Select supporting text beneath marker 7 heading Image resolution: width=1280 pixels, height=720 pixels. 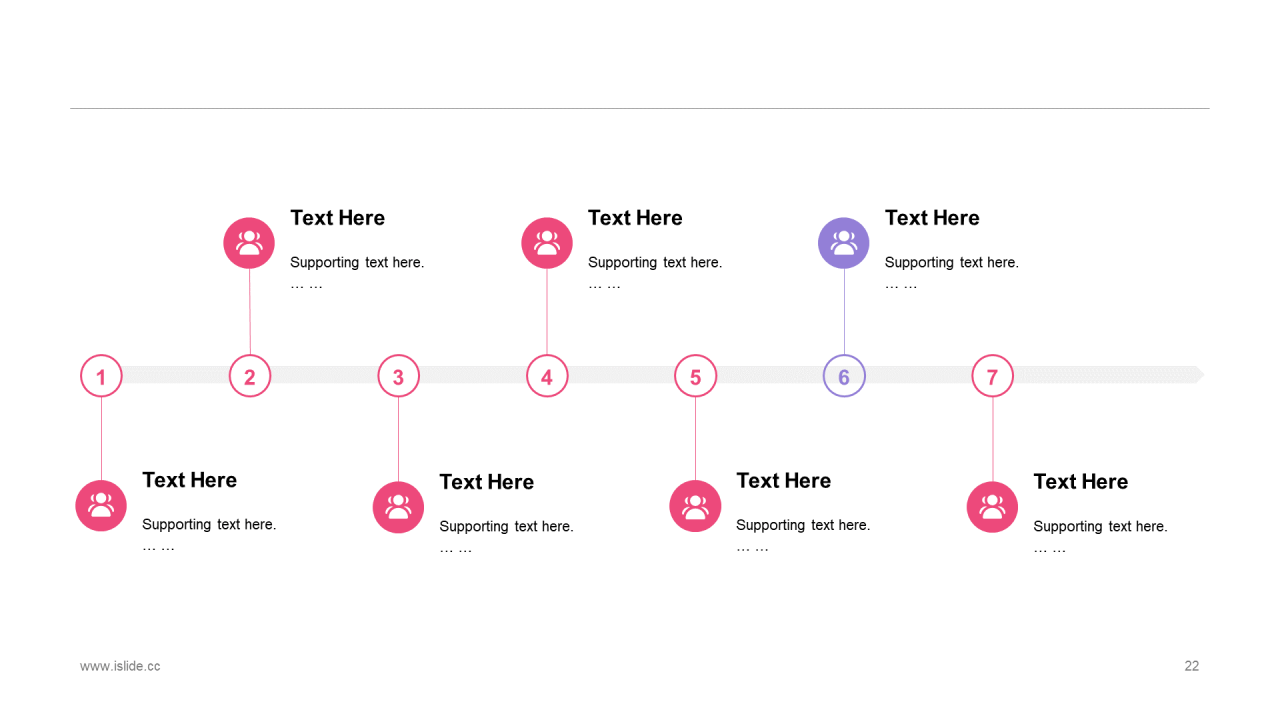pyautogui.click(x=1100, y=527)
